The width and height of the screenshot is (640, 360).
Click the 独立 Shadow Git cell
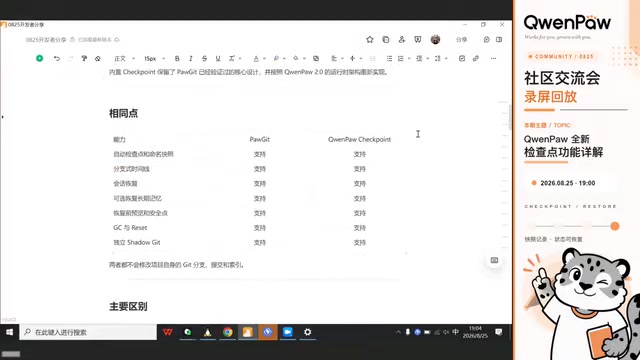coord(137,242)
